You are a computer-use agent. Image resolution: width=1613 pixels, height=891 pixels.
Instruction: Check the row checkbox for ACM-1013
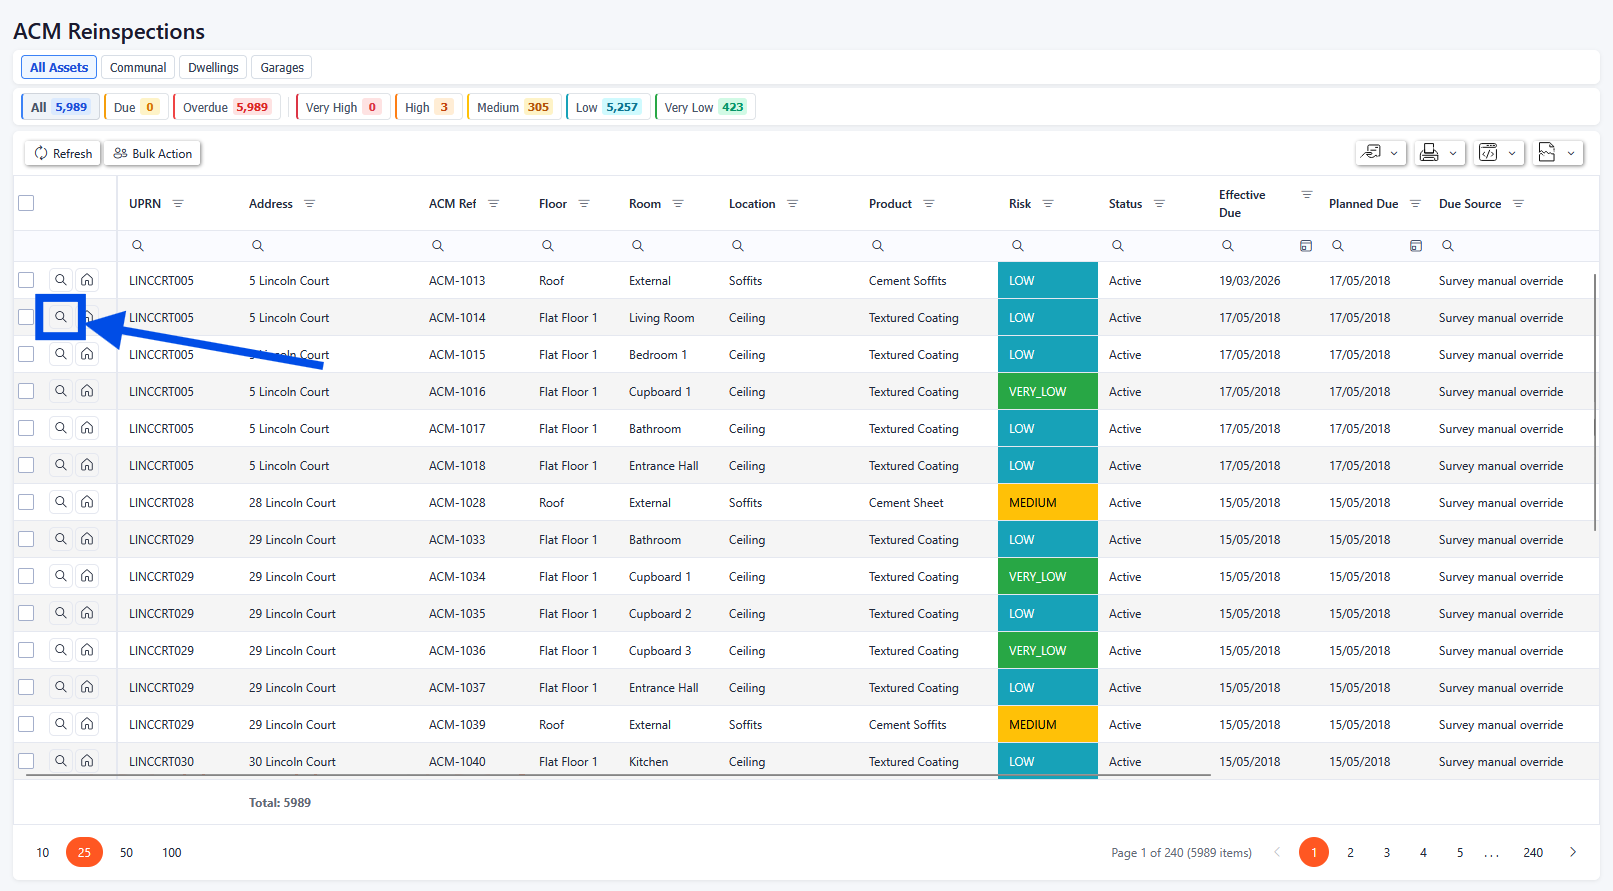26,280
